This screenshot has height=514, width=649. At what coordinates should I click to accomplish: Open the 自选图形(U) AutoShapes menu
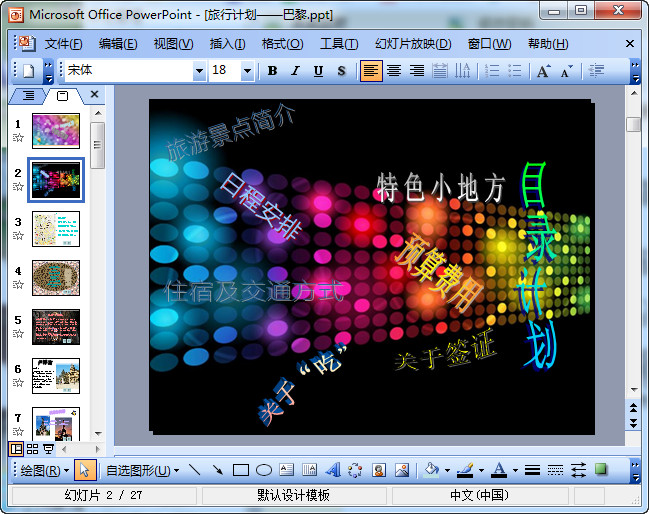coord(143,471)
